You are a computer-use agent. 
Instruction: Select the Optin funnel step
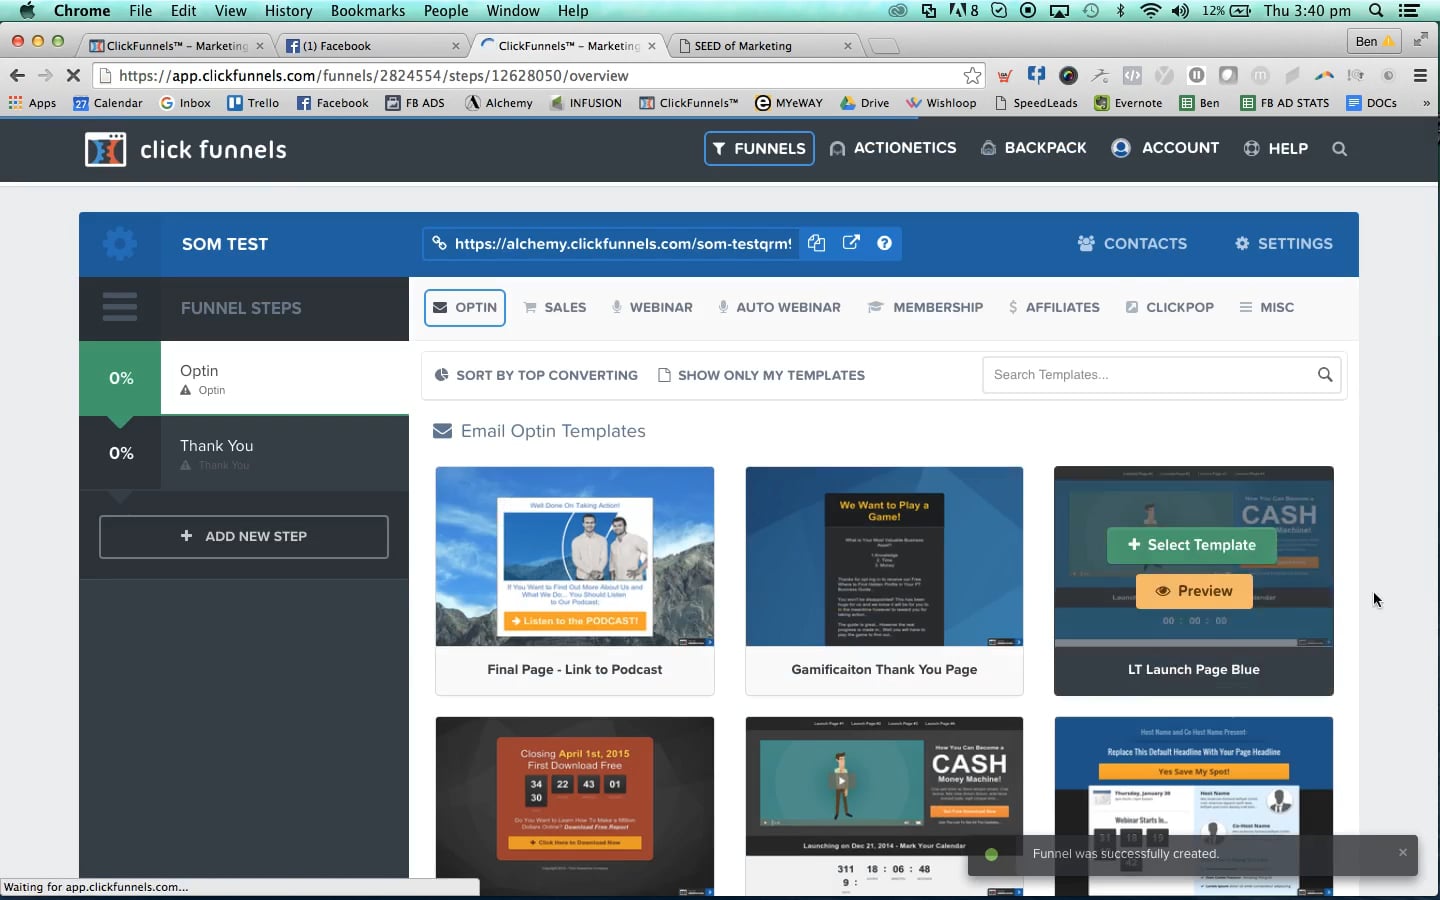pos(244,378)
